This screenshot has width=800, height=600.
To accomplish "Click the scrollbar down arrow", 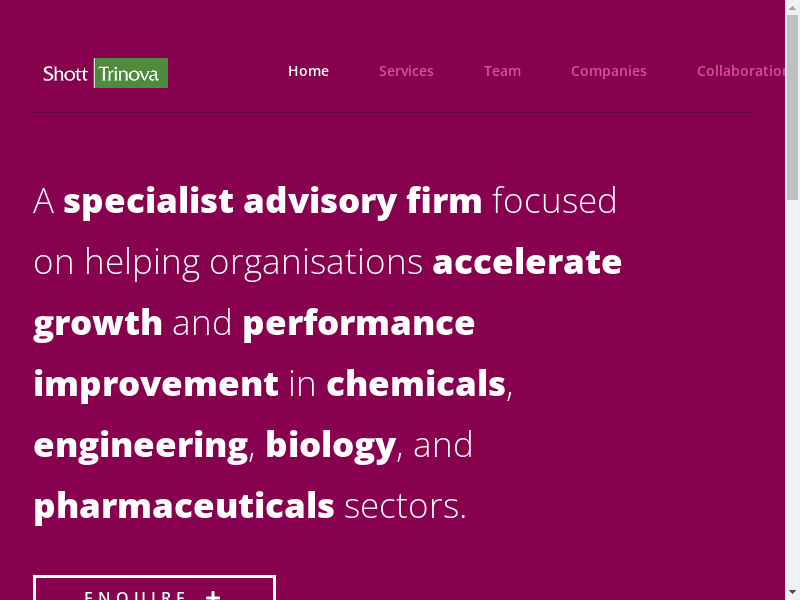I will pos(792,592).
